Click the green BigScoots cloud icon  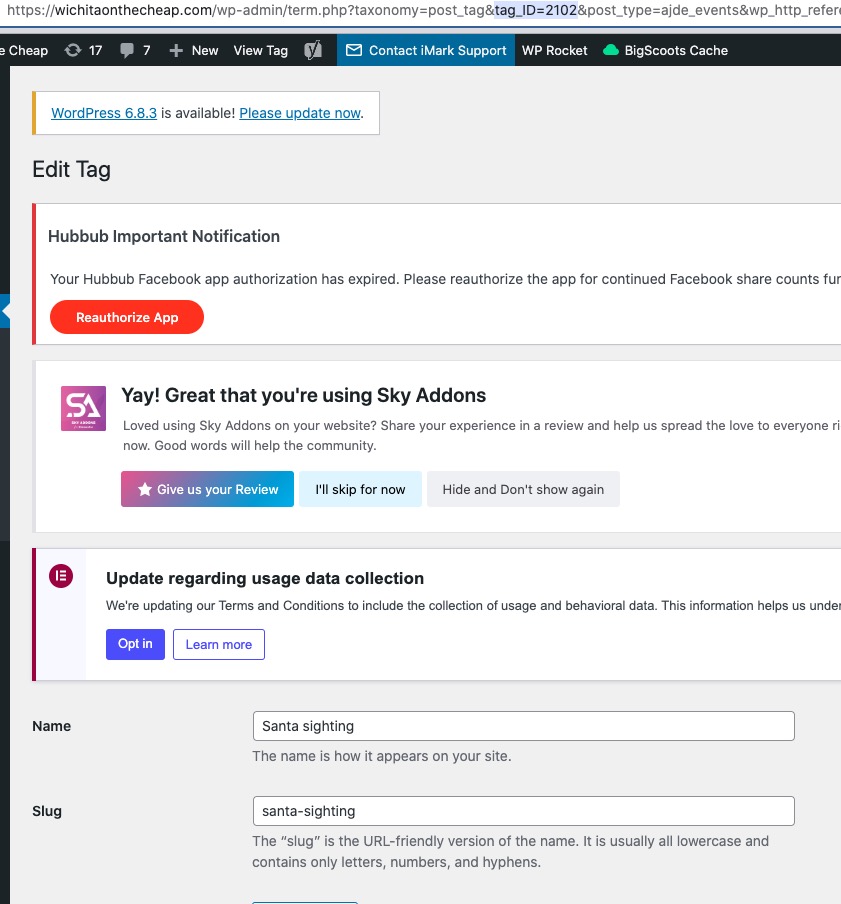[x=611, y=50]
